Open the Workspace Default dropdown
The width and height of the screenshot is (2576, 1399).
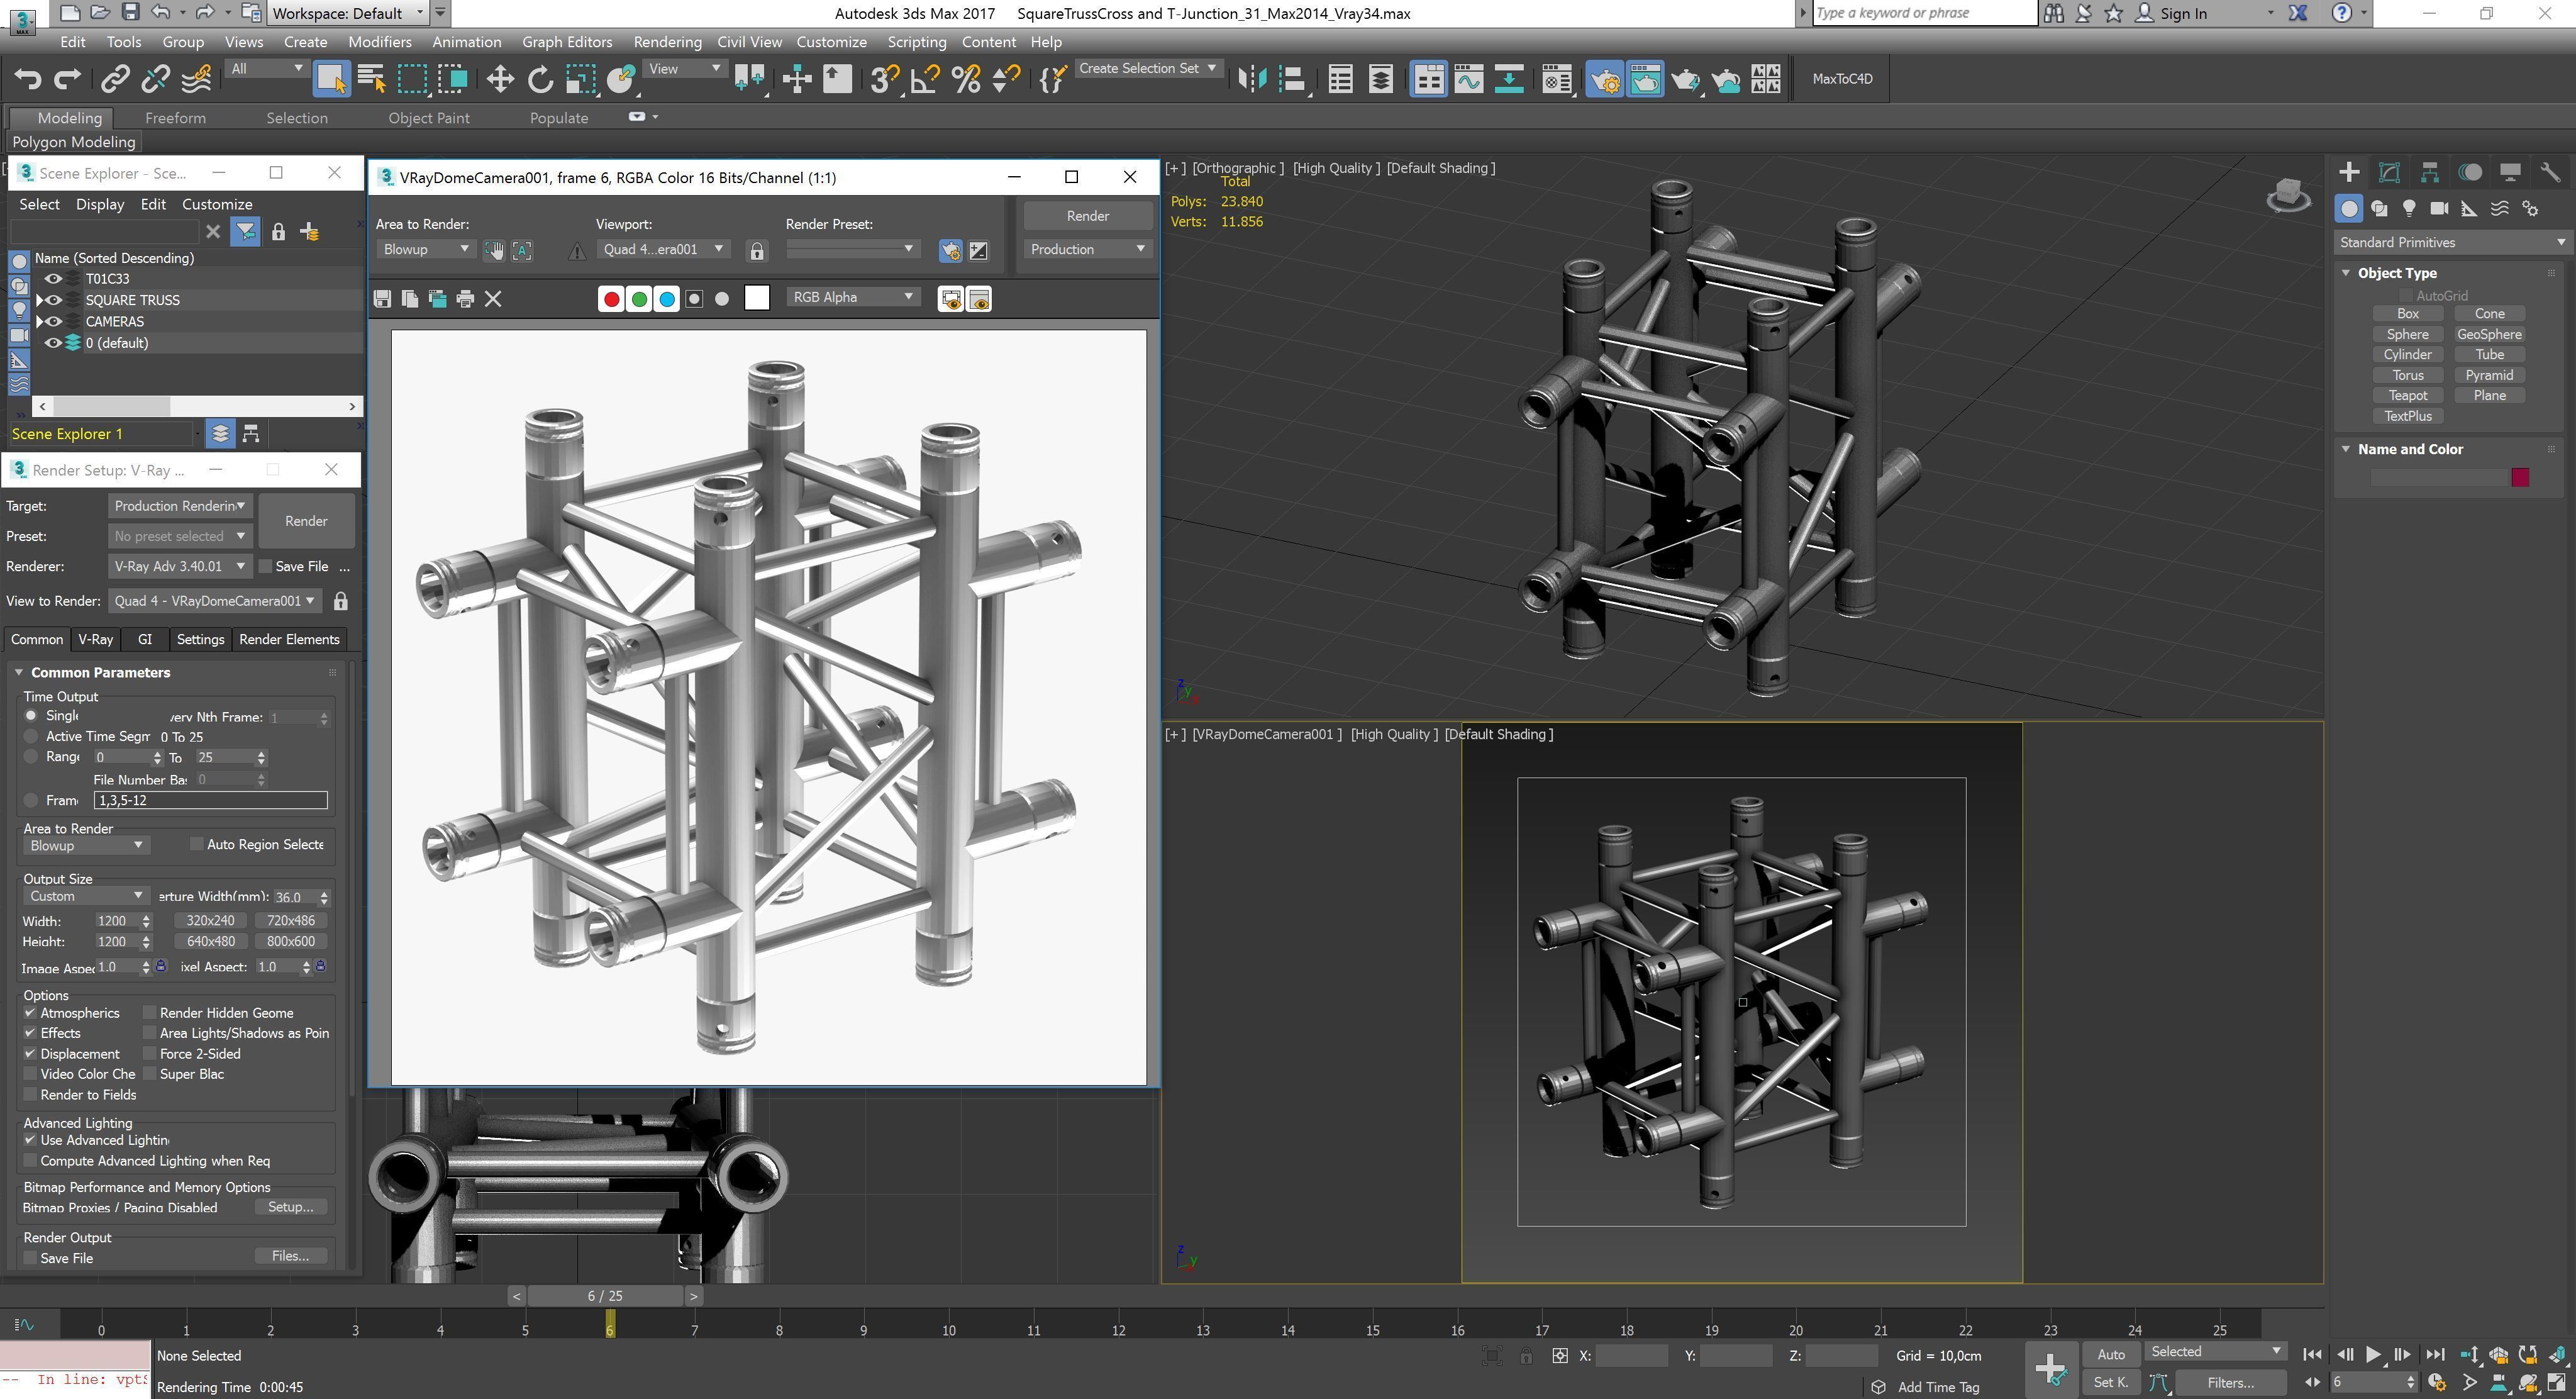point(348,13)
